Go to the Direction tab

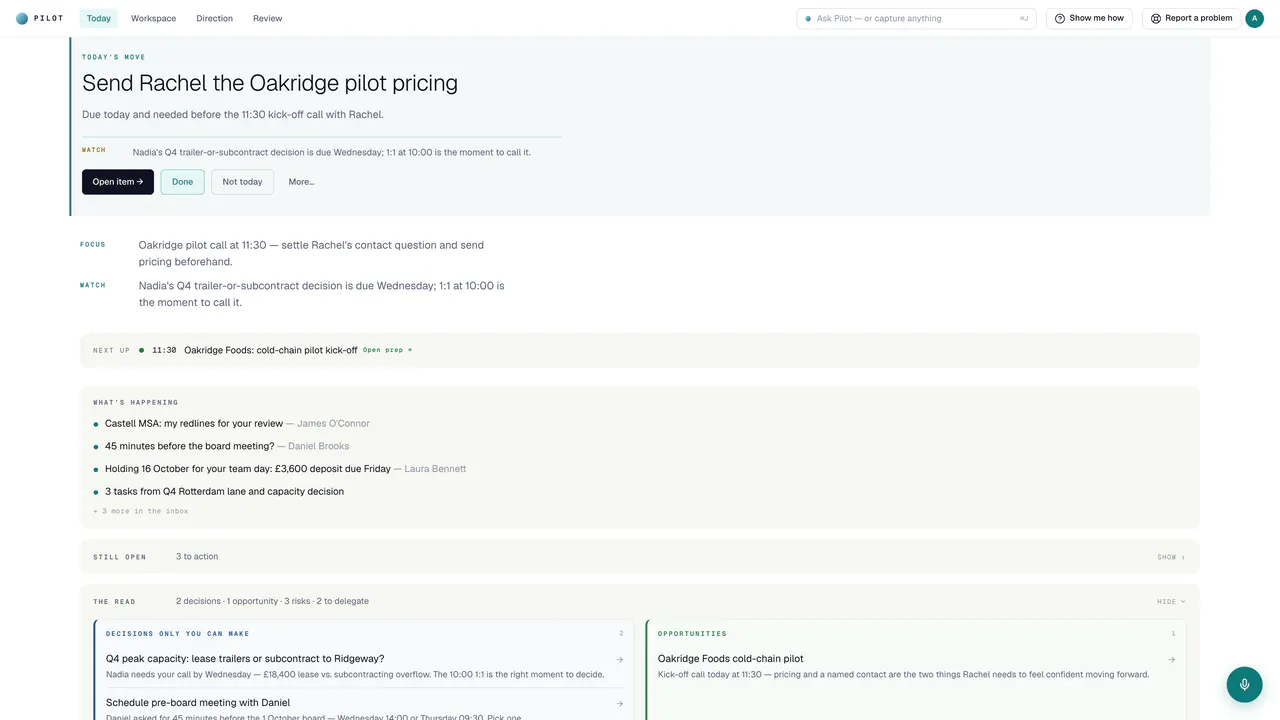click(x=214, y=18)
